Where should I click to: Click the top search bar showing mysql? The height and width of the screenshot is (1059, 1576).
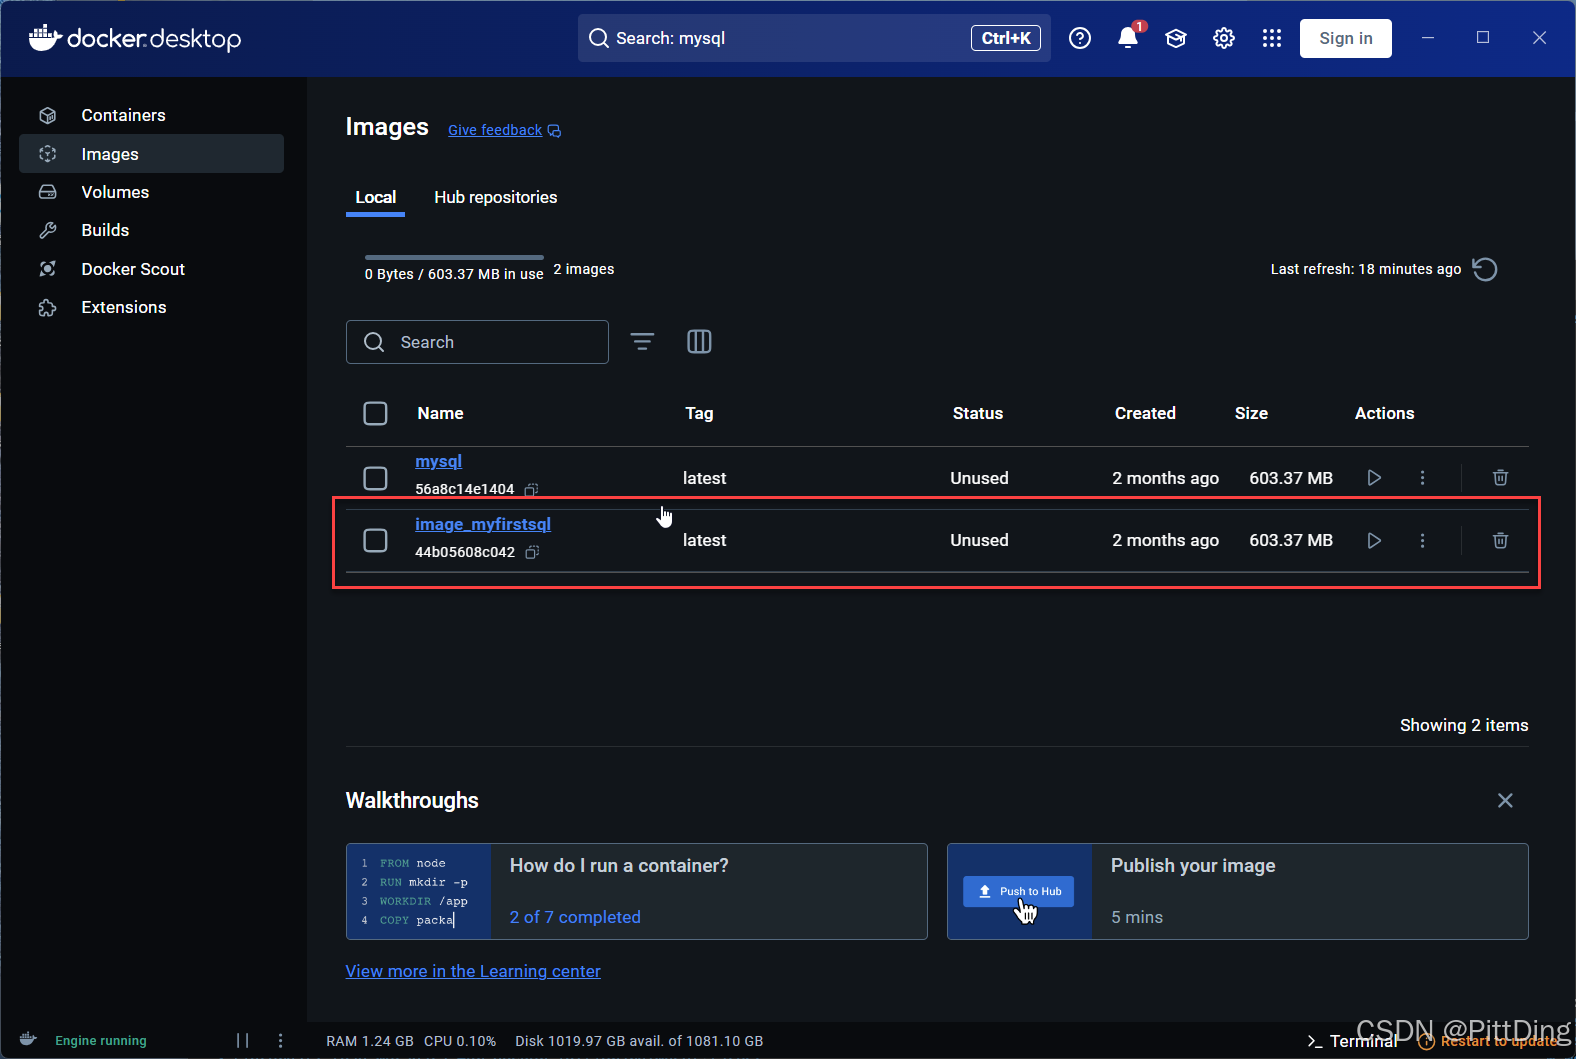814,38
